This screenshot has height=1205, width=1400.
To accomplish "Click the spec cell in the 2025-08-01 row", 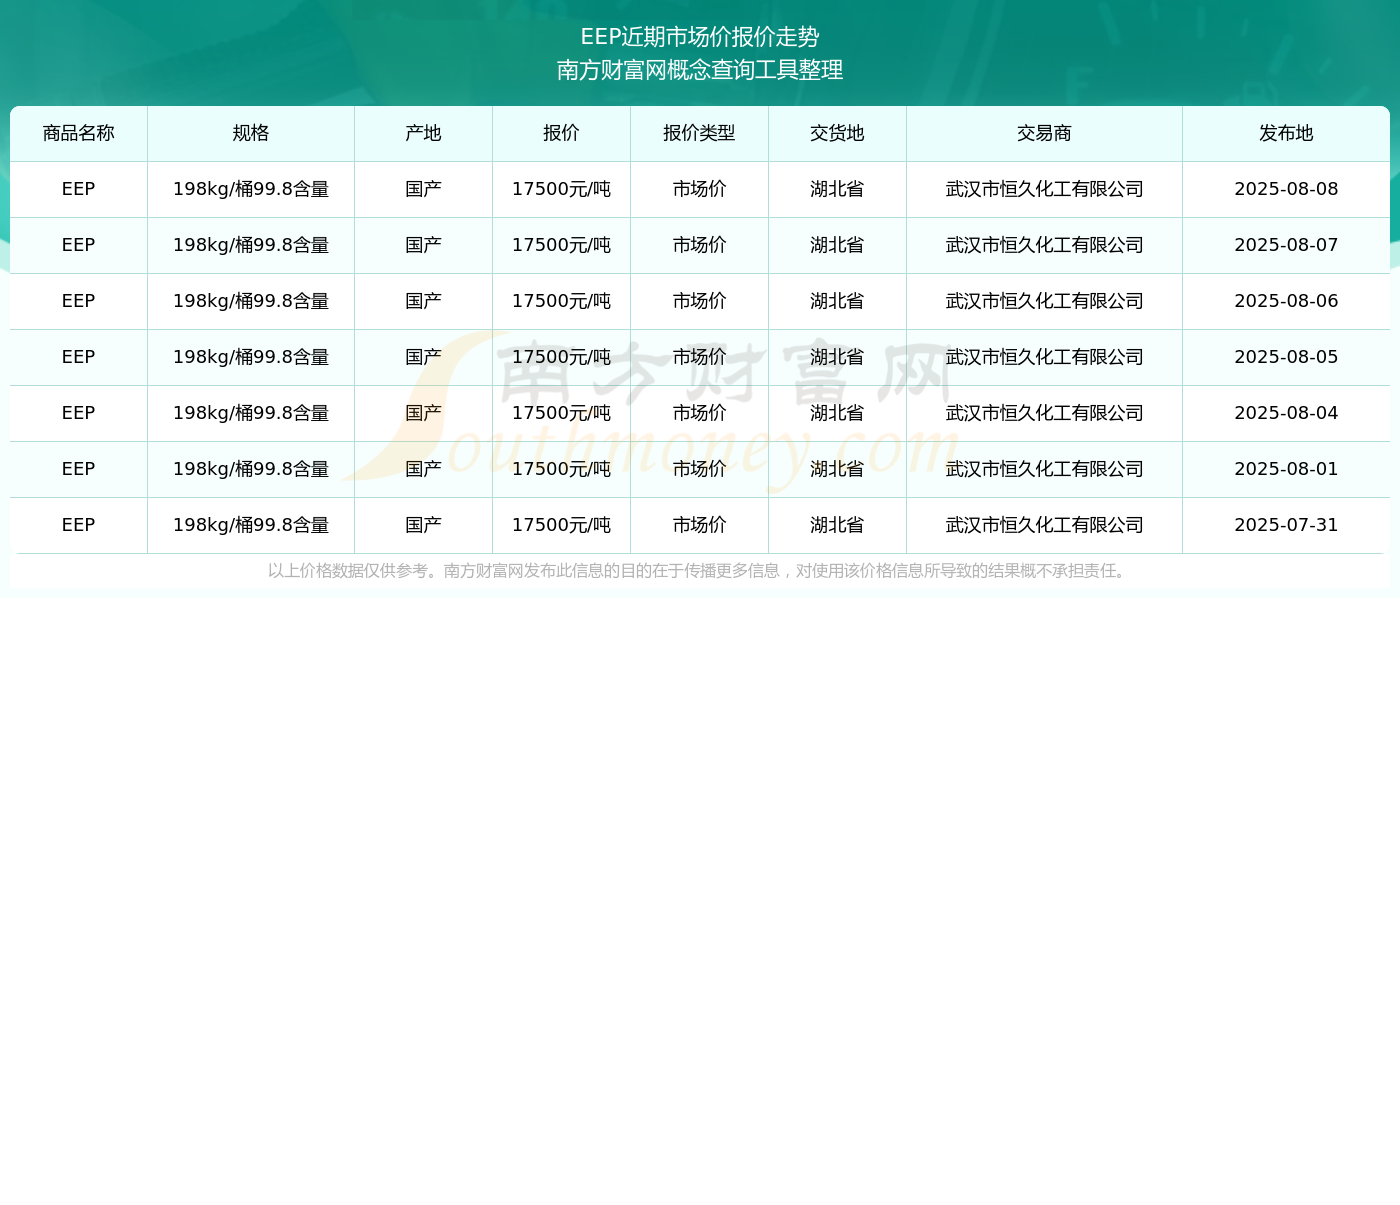I will coord(251,469).
